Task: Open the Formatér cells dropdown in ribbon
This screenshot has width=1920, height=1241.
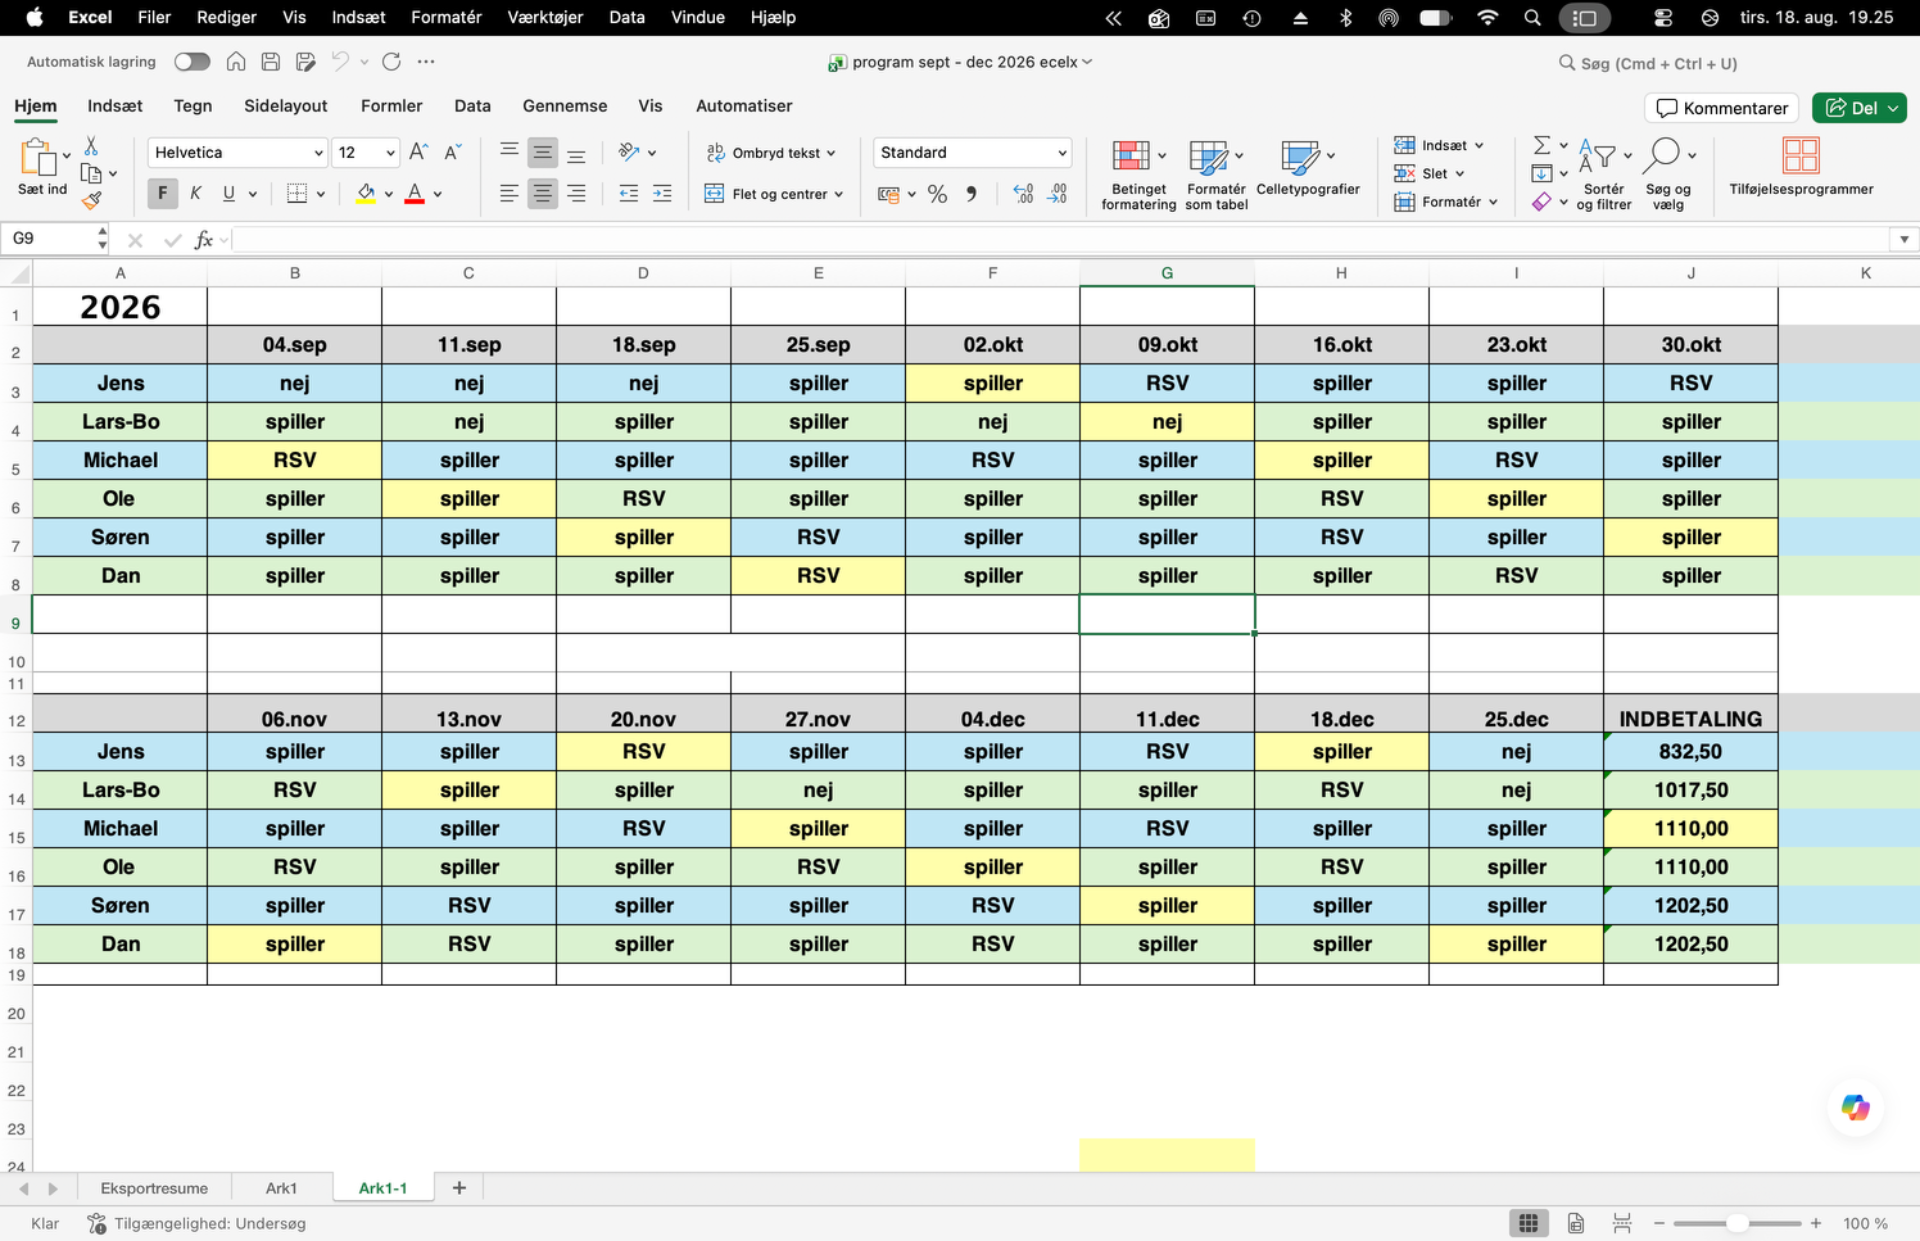Action: (x=1446, y=201)
